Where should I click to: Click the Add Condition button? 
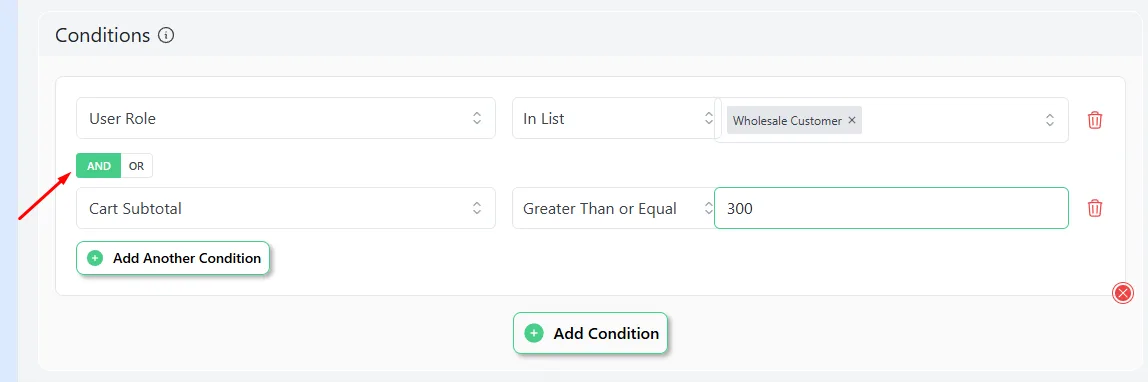(x=590, y=333)
